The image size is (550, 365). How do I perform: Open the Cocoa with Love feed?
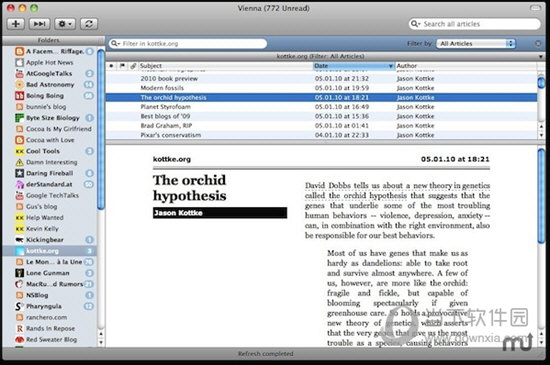click(49, 140)
